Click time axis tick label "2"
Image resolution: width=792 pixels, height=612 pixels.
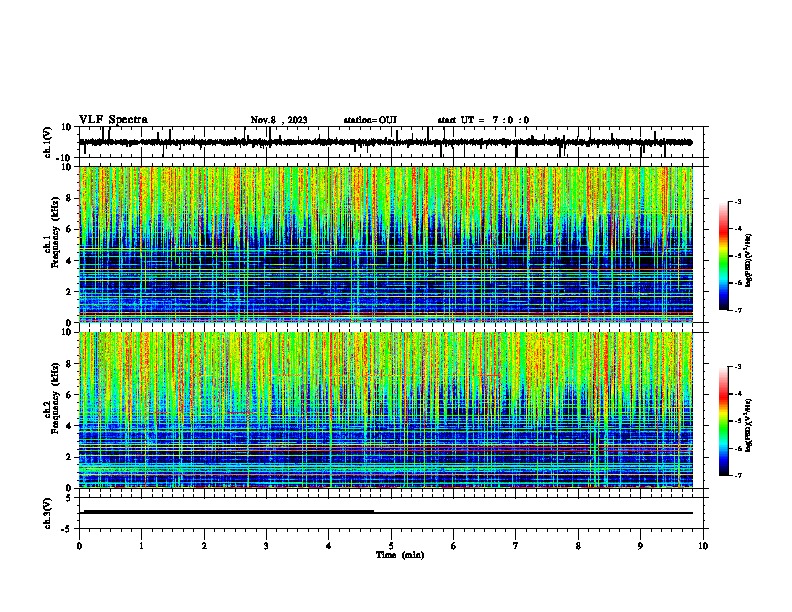tap(204, 546)
